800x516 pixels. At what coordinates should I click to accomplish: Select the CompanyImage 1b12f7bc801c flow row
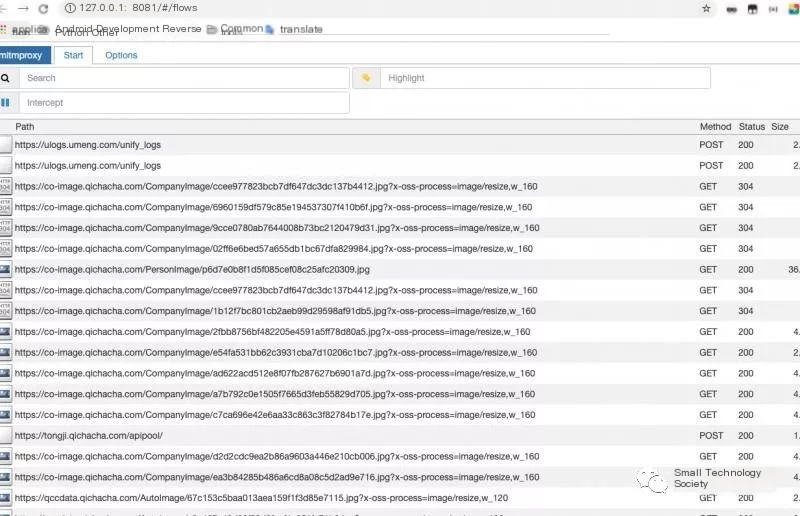400,311
